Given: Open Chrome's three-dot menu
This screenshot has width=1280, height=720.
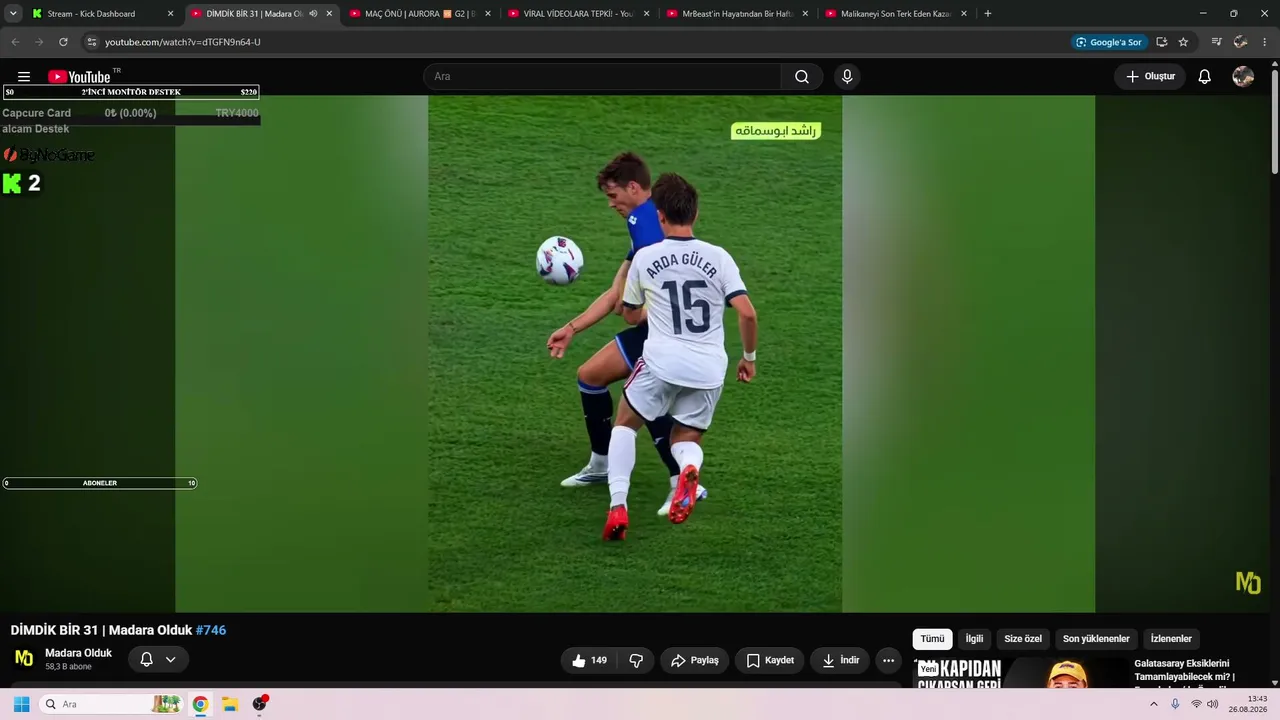Looking at the screenshot, I should pyautogui.click(x=1265, y=42).
